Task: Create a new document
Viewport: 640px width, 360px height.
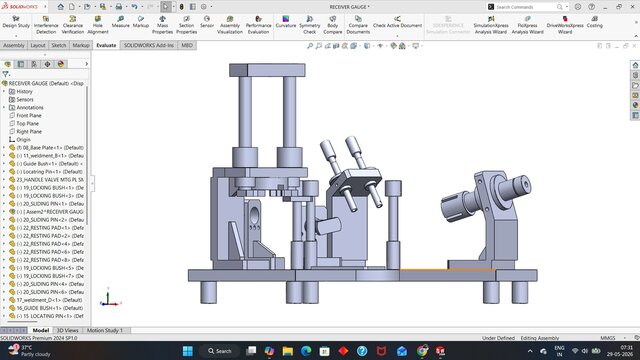Action: (x=71, y=7)
